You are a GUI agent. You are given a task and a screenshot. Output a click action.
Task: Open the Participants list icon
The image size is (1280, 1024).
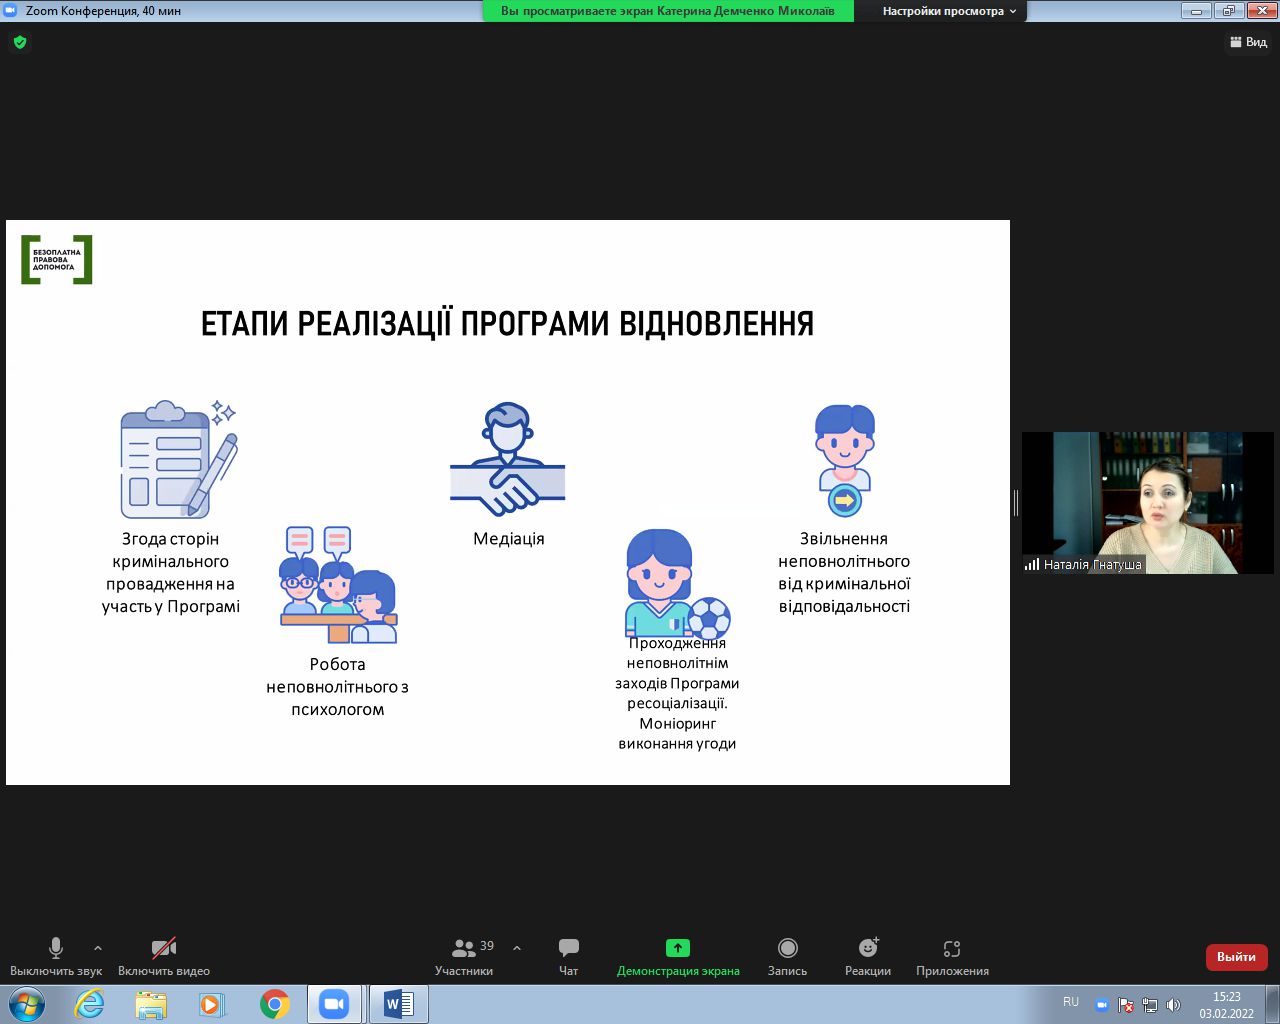(464, 948)
